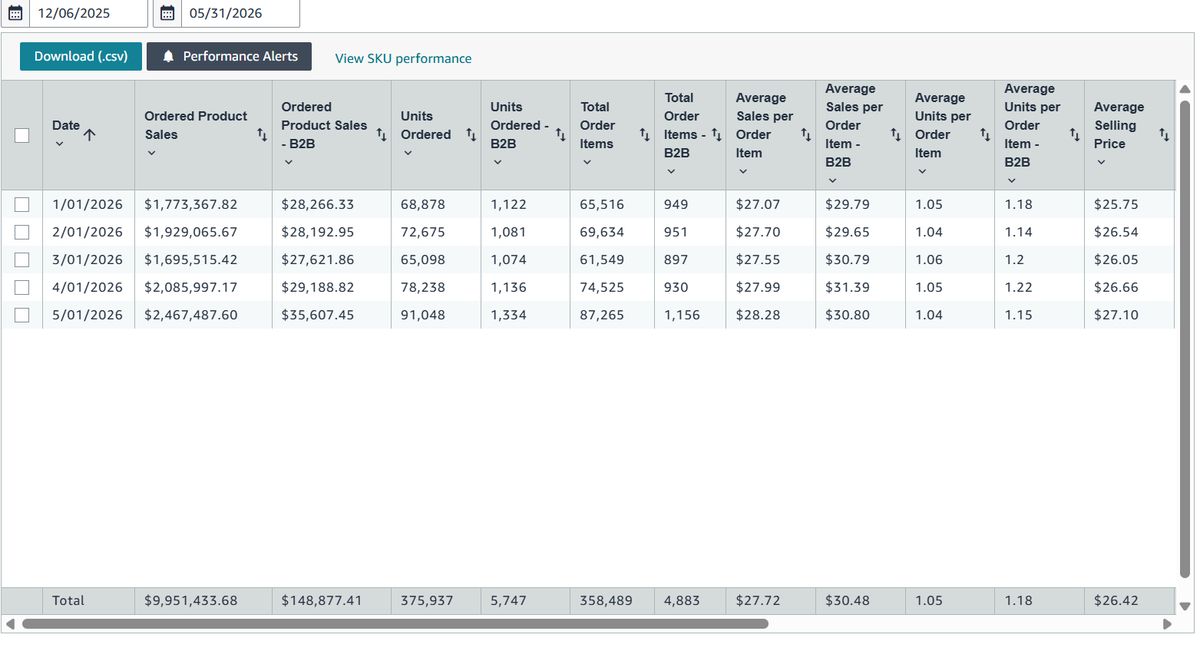1200x651 pixels.
Task: Click the 1/01/2026 date cell
Action: tap(87, 204)
